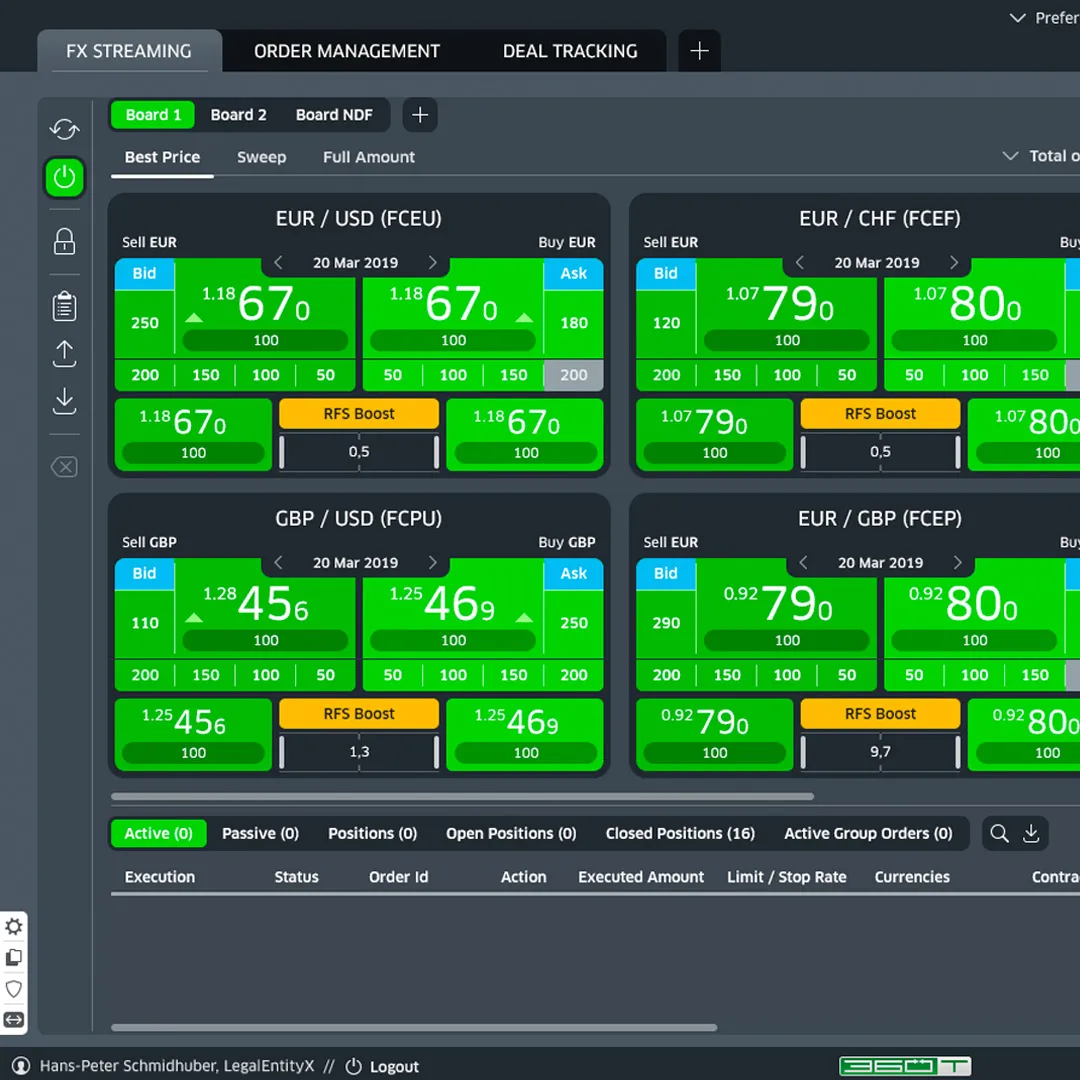Viewport: 1080px width, 1080px height.
Task: Go to next date on GBP/USD tile
Action: click(433, 563)
